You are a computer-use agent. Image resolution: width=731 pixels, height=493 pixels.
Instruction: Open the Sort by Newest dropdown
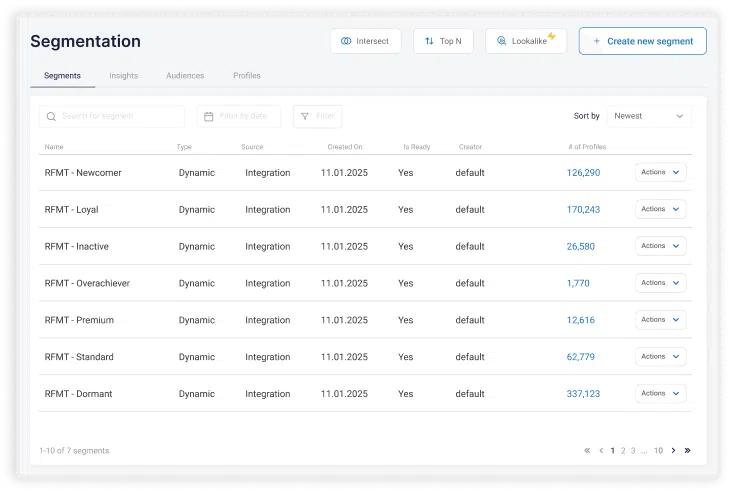(649, 116)
